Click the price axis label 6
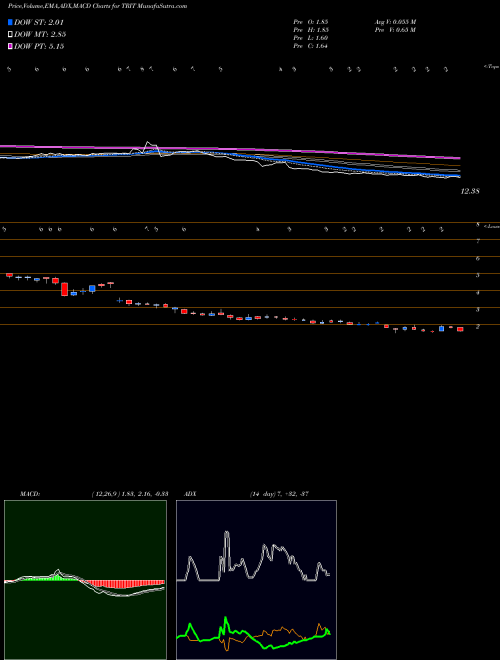Image resolution: width=500 pixels, height=660 pixels. pyautogui.click(x=478, y=258)
